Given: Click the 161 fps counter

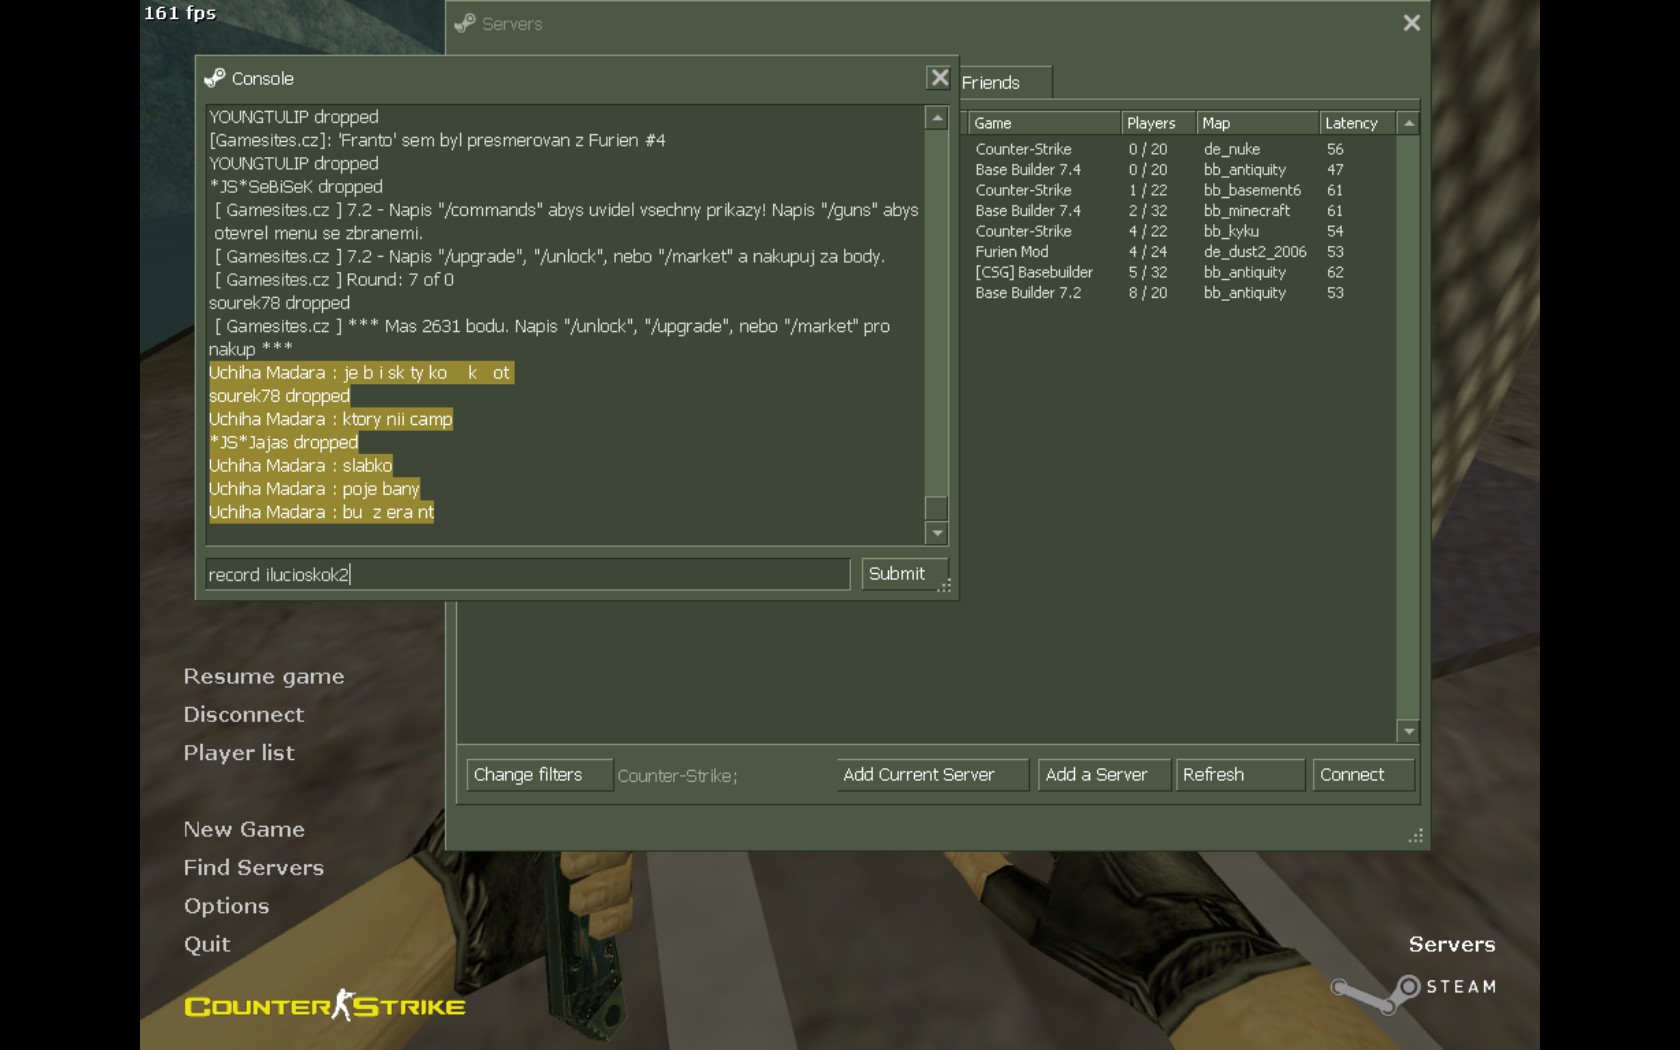Looking at the screenshot, I should 180,13.
